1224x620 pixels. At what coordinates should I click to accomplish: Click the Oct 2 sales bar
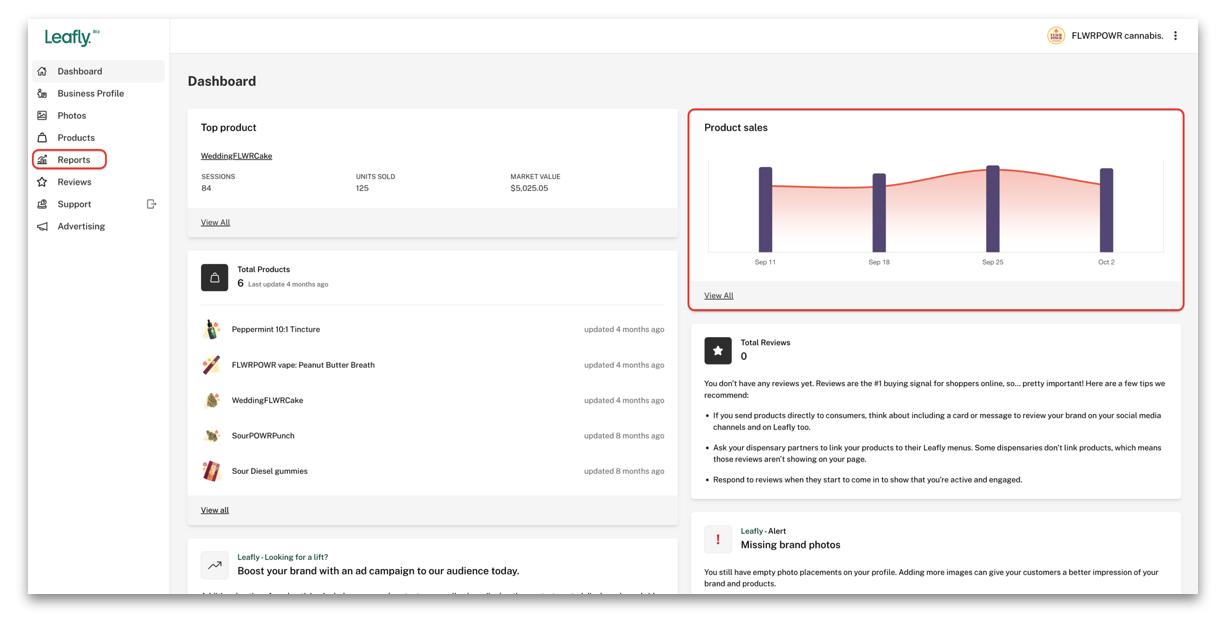point(1106,210)
